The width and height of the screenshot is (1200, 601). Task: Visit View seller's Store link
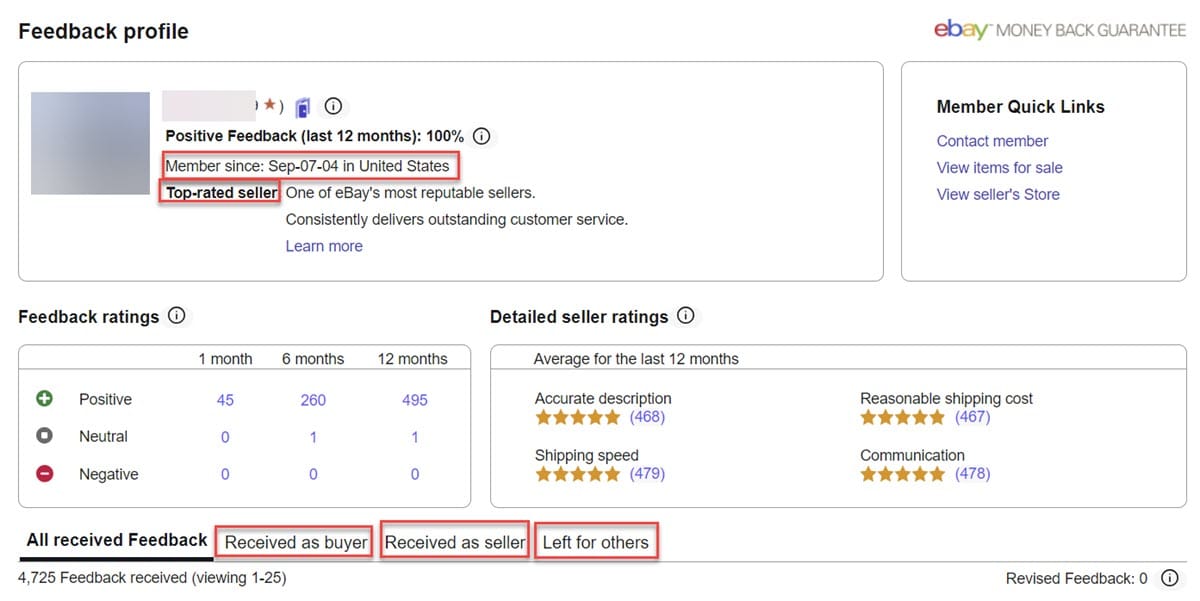tap(997, 195)
